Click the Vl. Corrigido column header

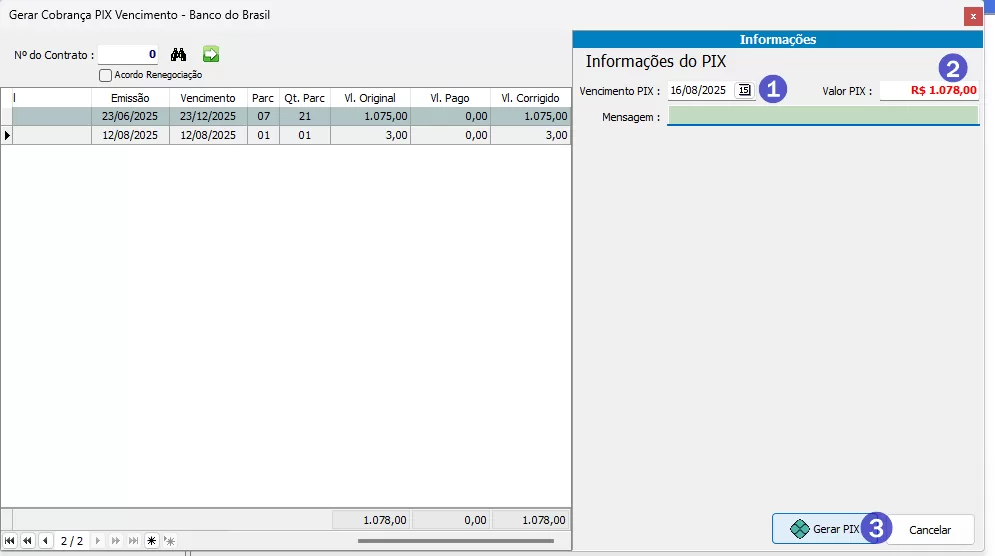click(x=530, y=98)
